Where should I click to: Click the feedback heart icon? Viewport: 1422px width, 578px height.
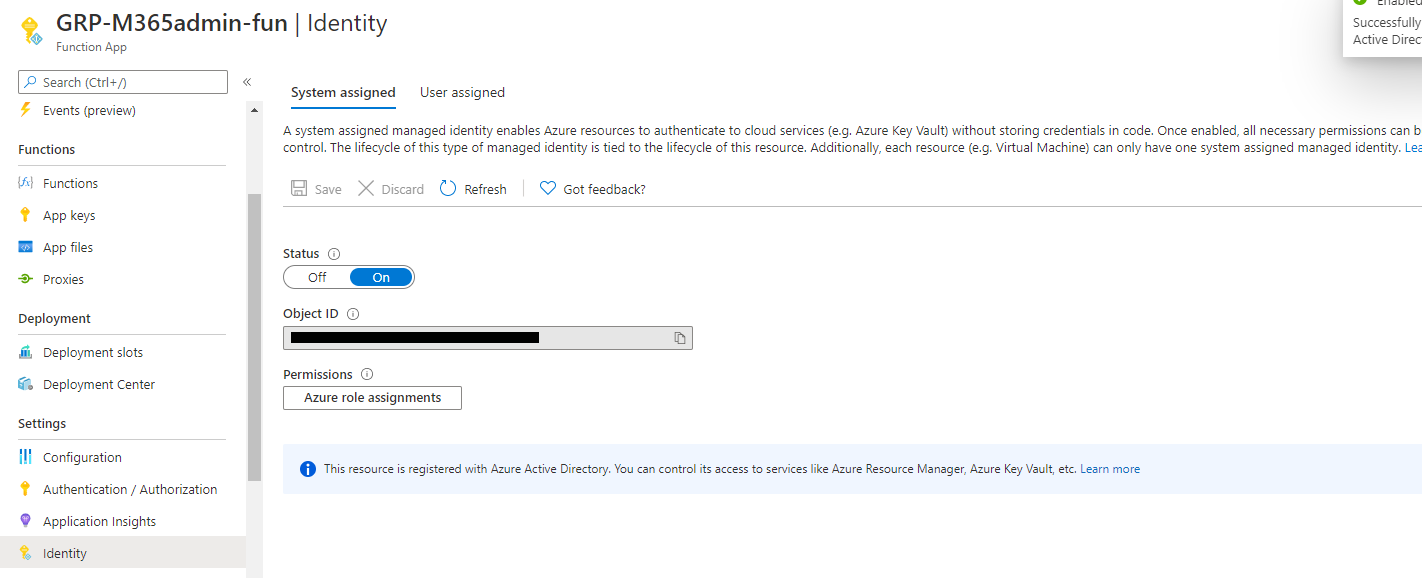pos(548,188)
